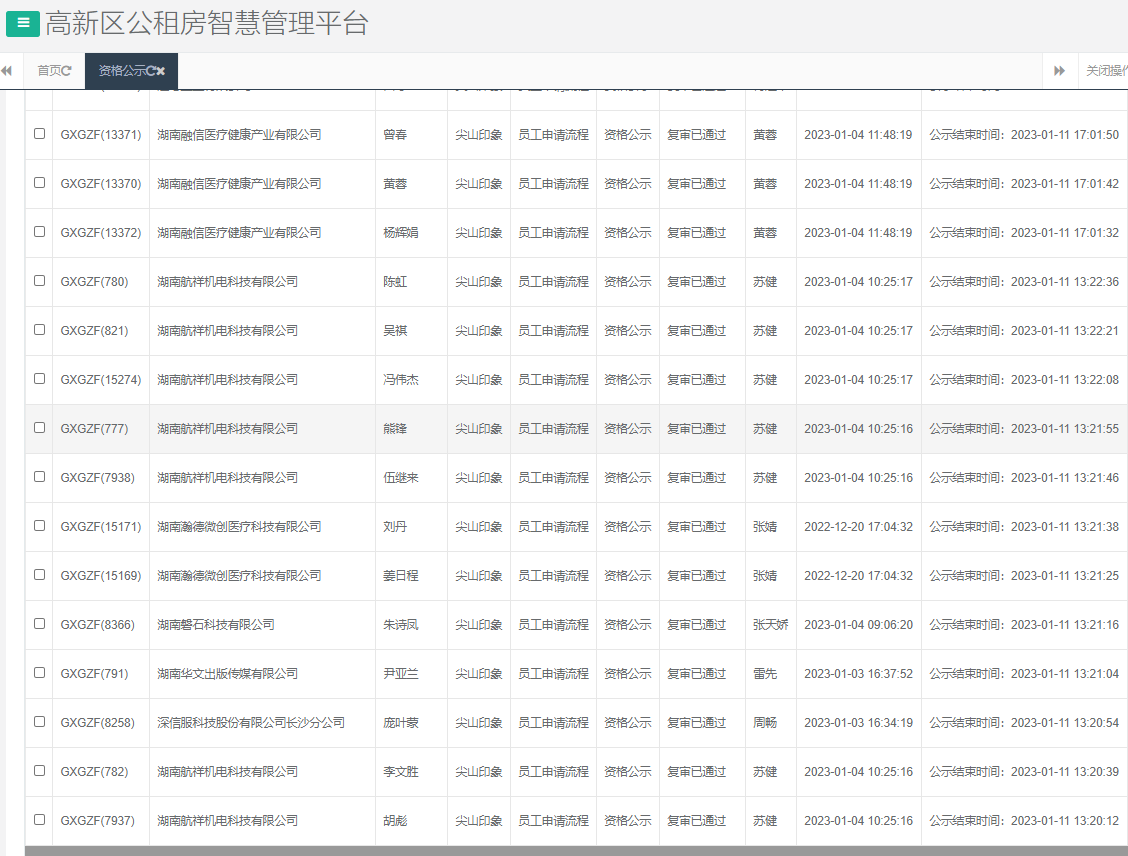
Task: Open the 关闭操作 dropdown
Action: tap(1105, 71)
